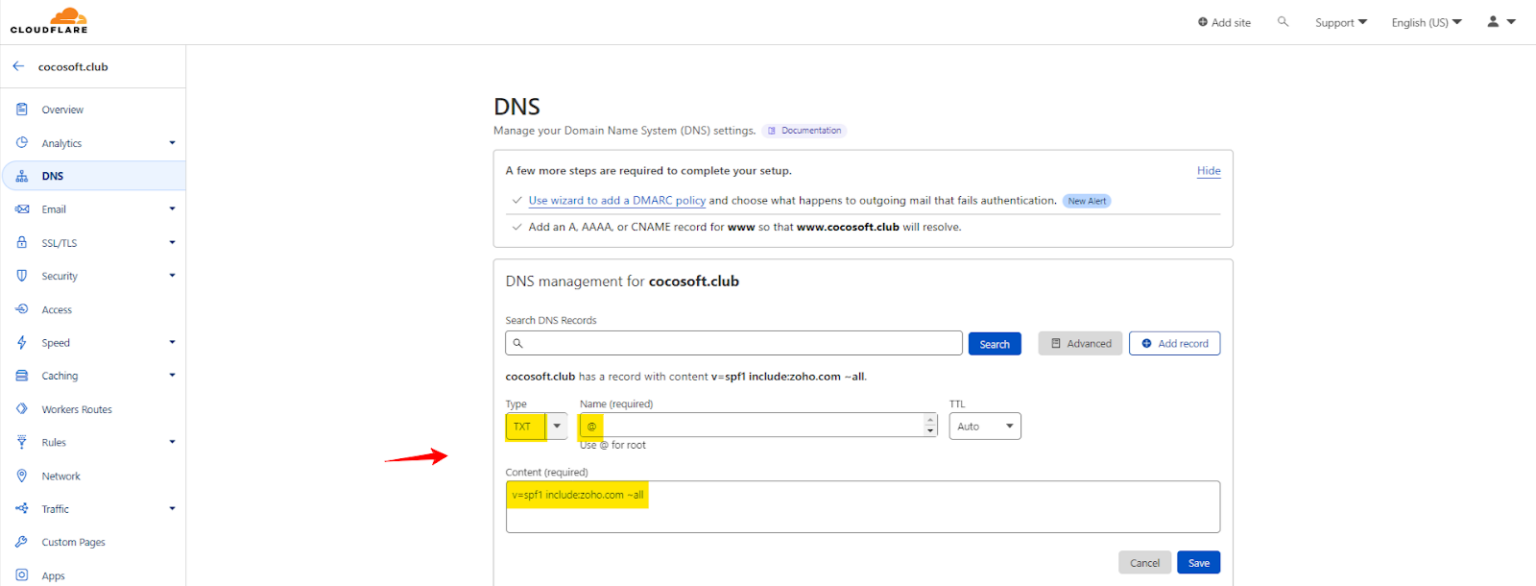
Task: Open the Overview section icon
Action: tap(22, 109)
